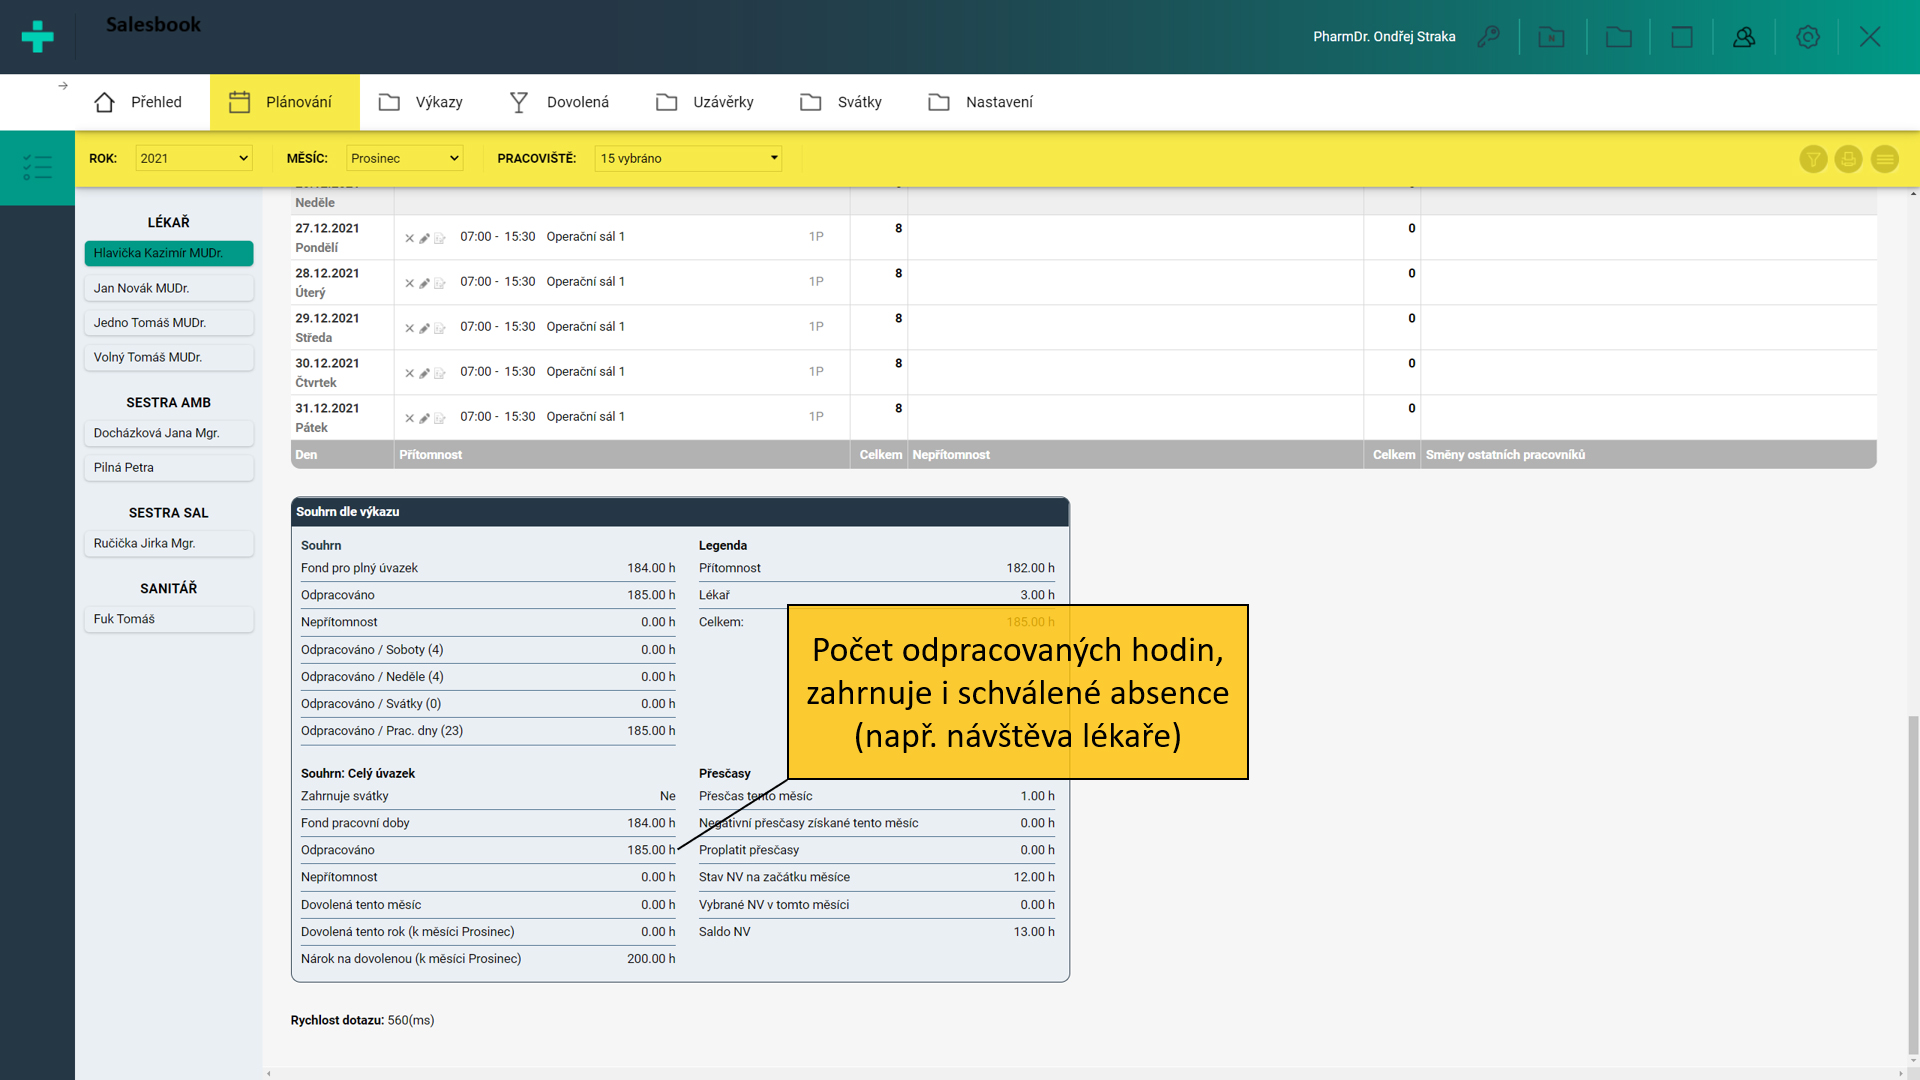The image size is (1920, 1080).
Task: Toggle the sidebar checklist icon
Action: click(37, 167)
